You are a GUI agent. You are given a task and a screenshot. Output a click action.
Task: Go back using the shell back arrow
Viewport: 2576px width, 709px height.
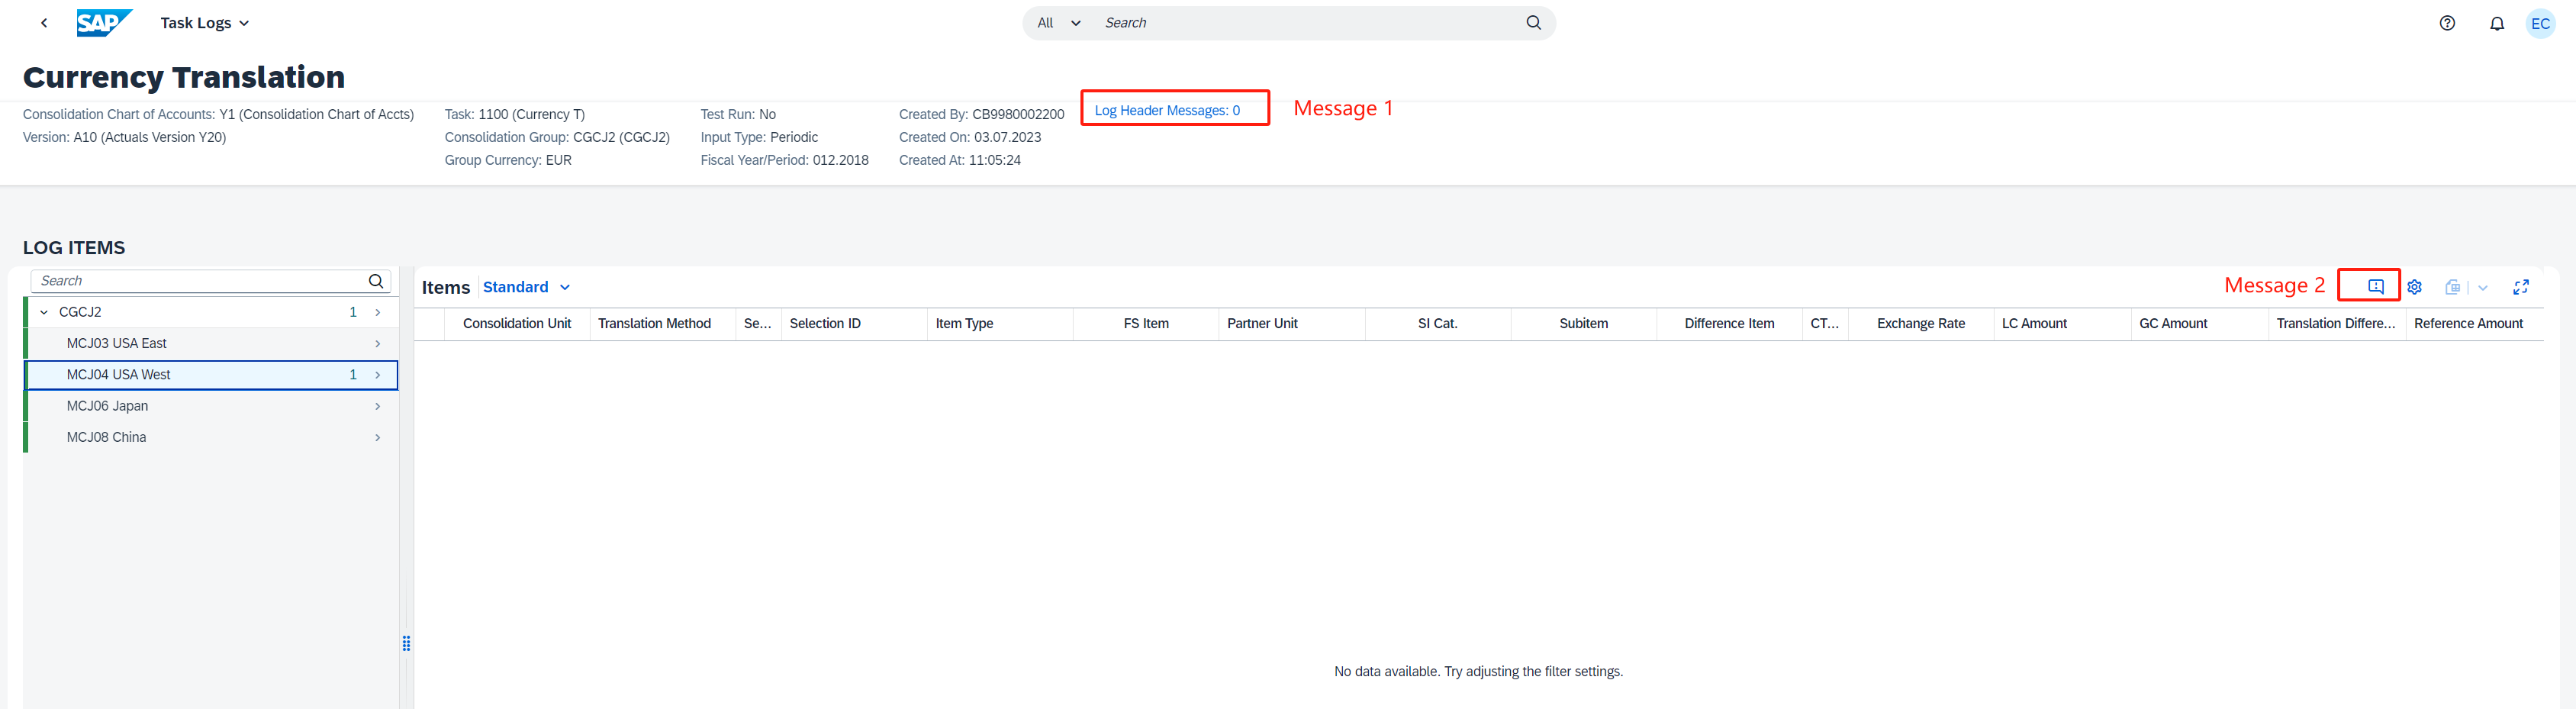pyautogui.click(x=44, y=23)
